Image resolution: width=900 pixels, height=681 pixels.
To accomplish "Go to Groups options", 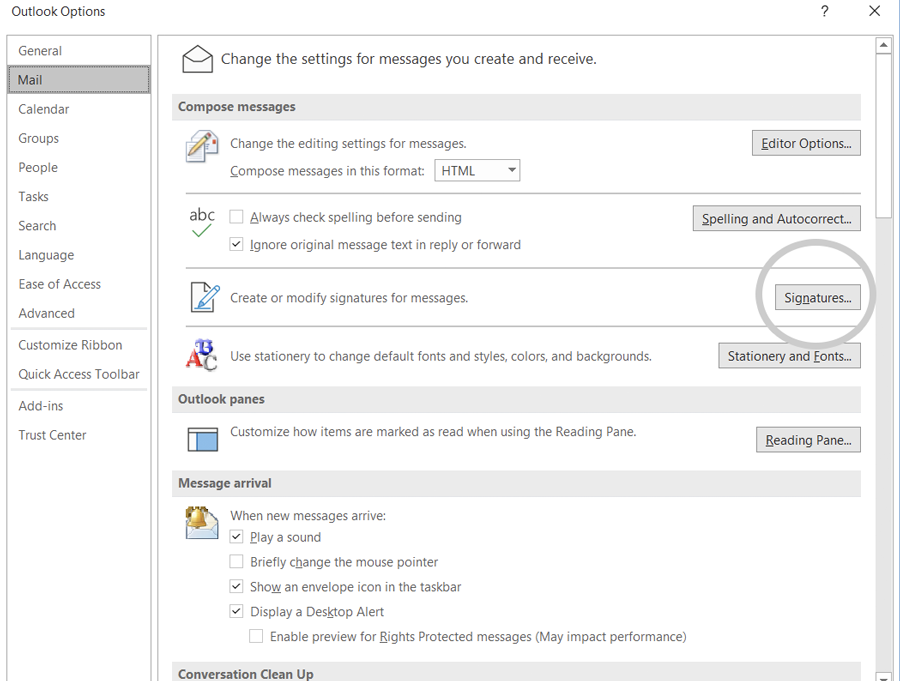I will click(79, 138).
